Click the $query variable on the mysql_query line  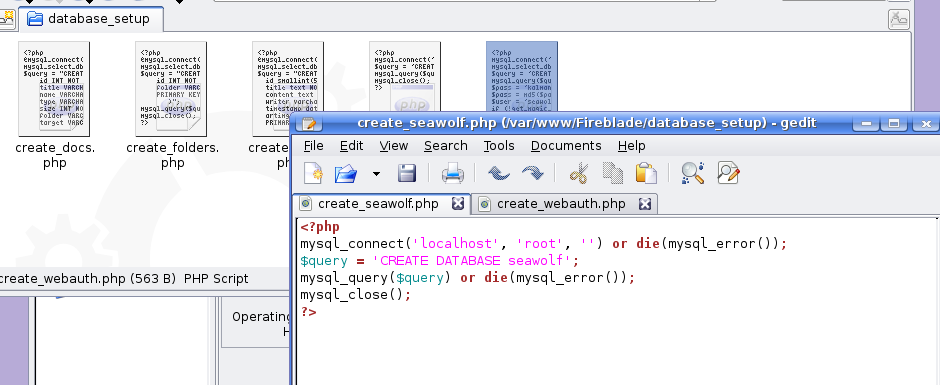coord(420,278)
